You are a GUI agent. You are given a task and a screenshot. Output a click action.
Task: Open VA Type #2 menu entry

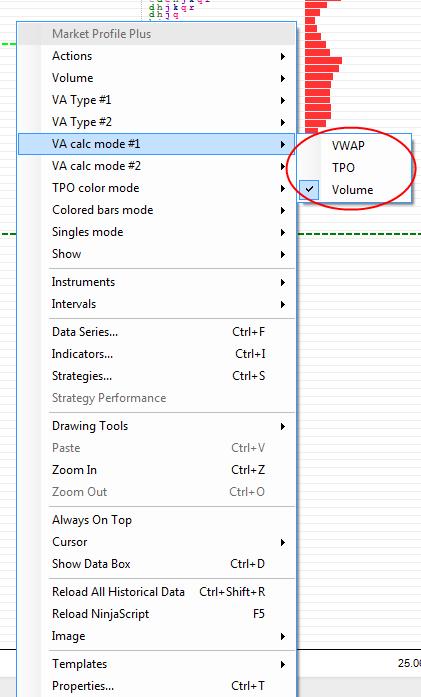[x=156, y=122]
